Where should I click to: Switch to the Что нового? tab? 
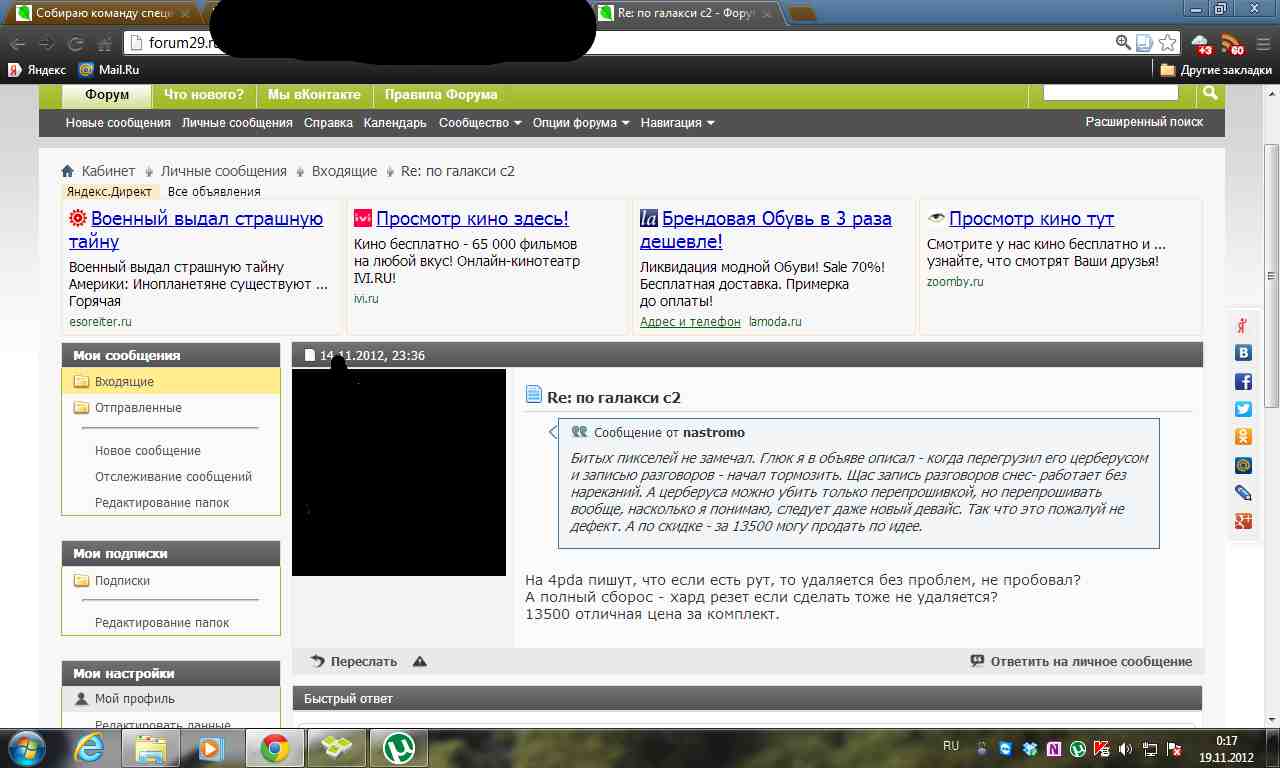204,95
